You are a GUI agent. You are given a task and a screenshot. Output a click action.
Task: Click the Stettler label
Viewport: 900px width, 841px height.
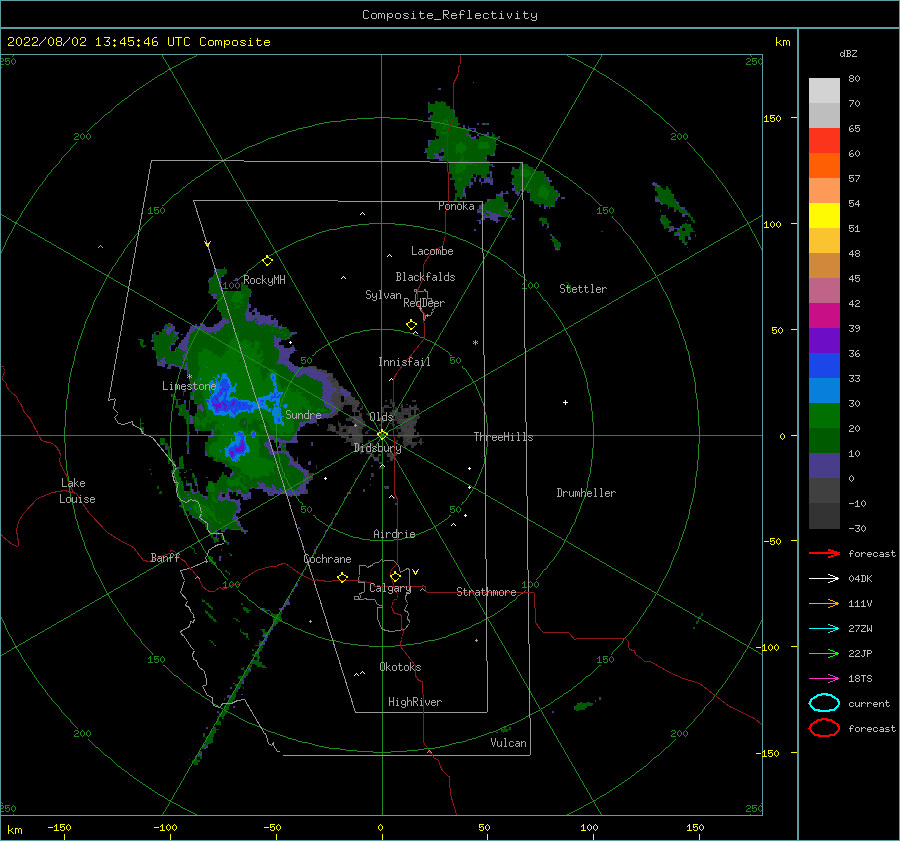point(583,289)
